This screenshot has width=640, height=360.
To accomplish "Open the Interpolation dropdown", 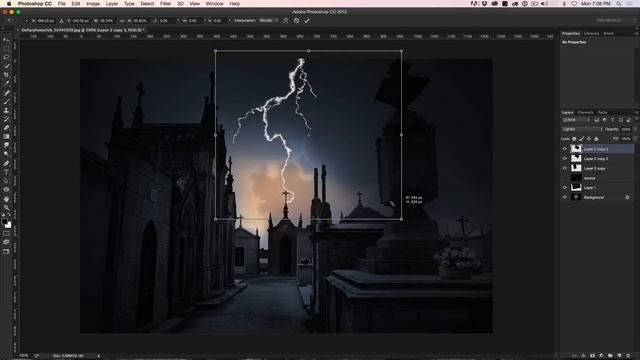I will (268, 20).
